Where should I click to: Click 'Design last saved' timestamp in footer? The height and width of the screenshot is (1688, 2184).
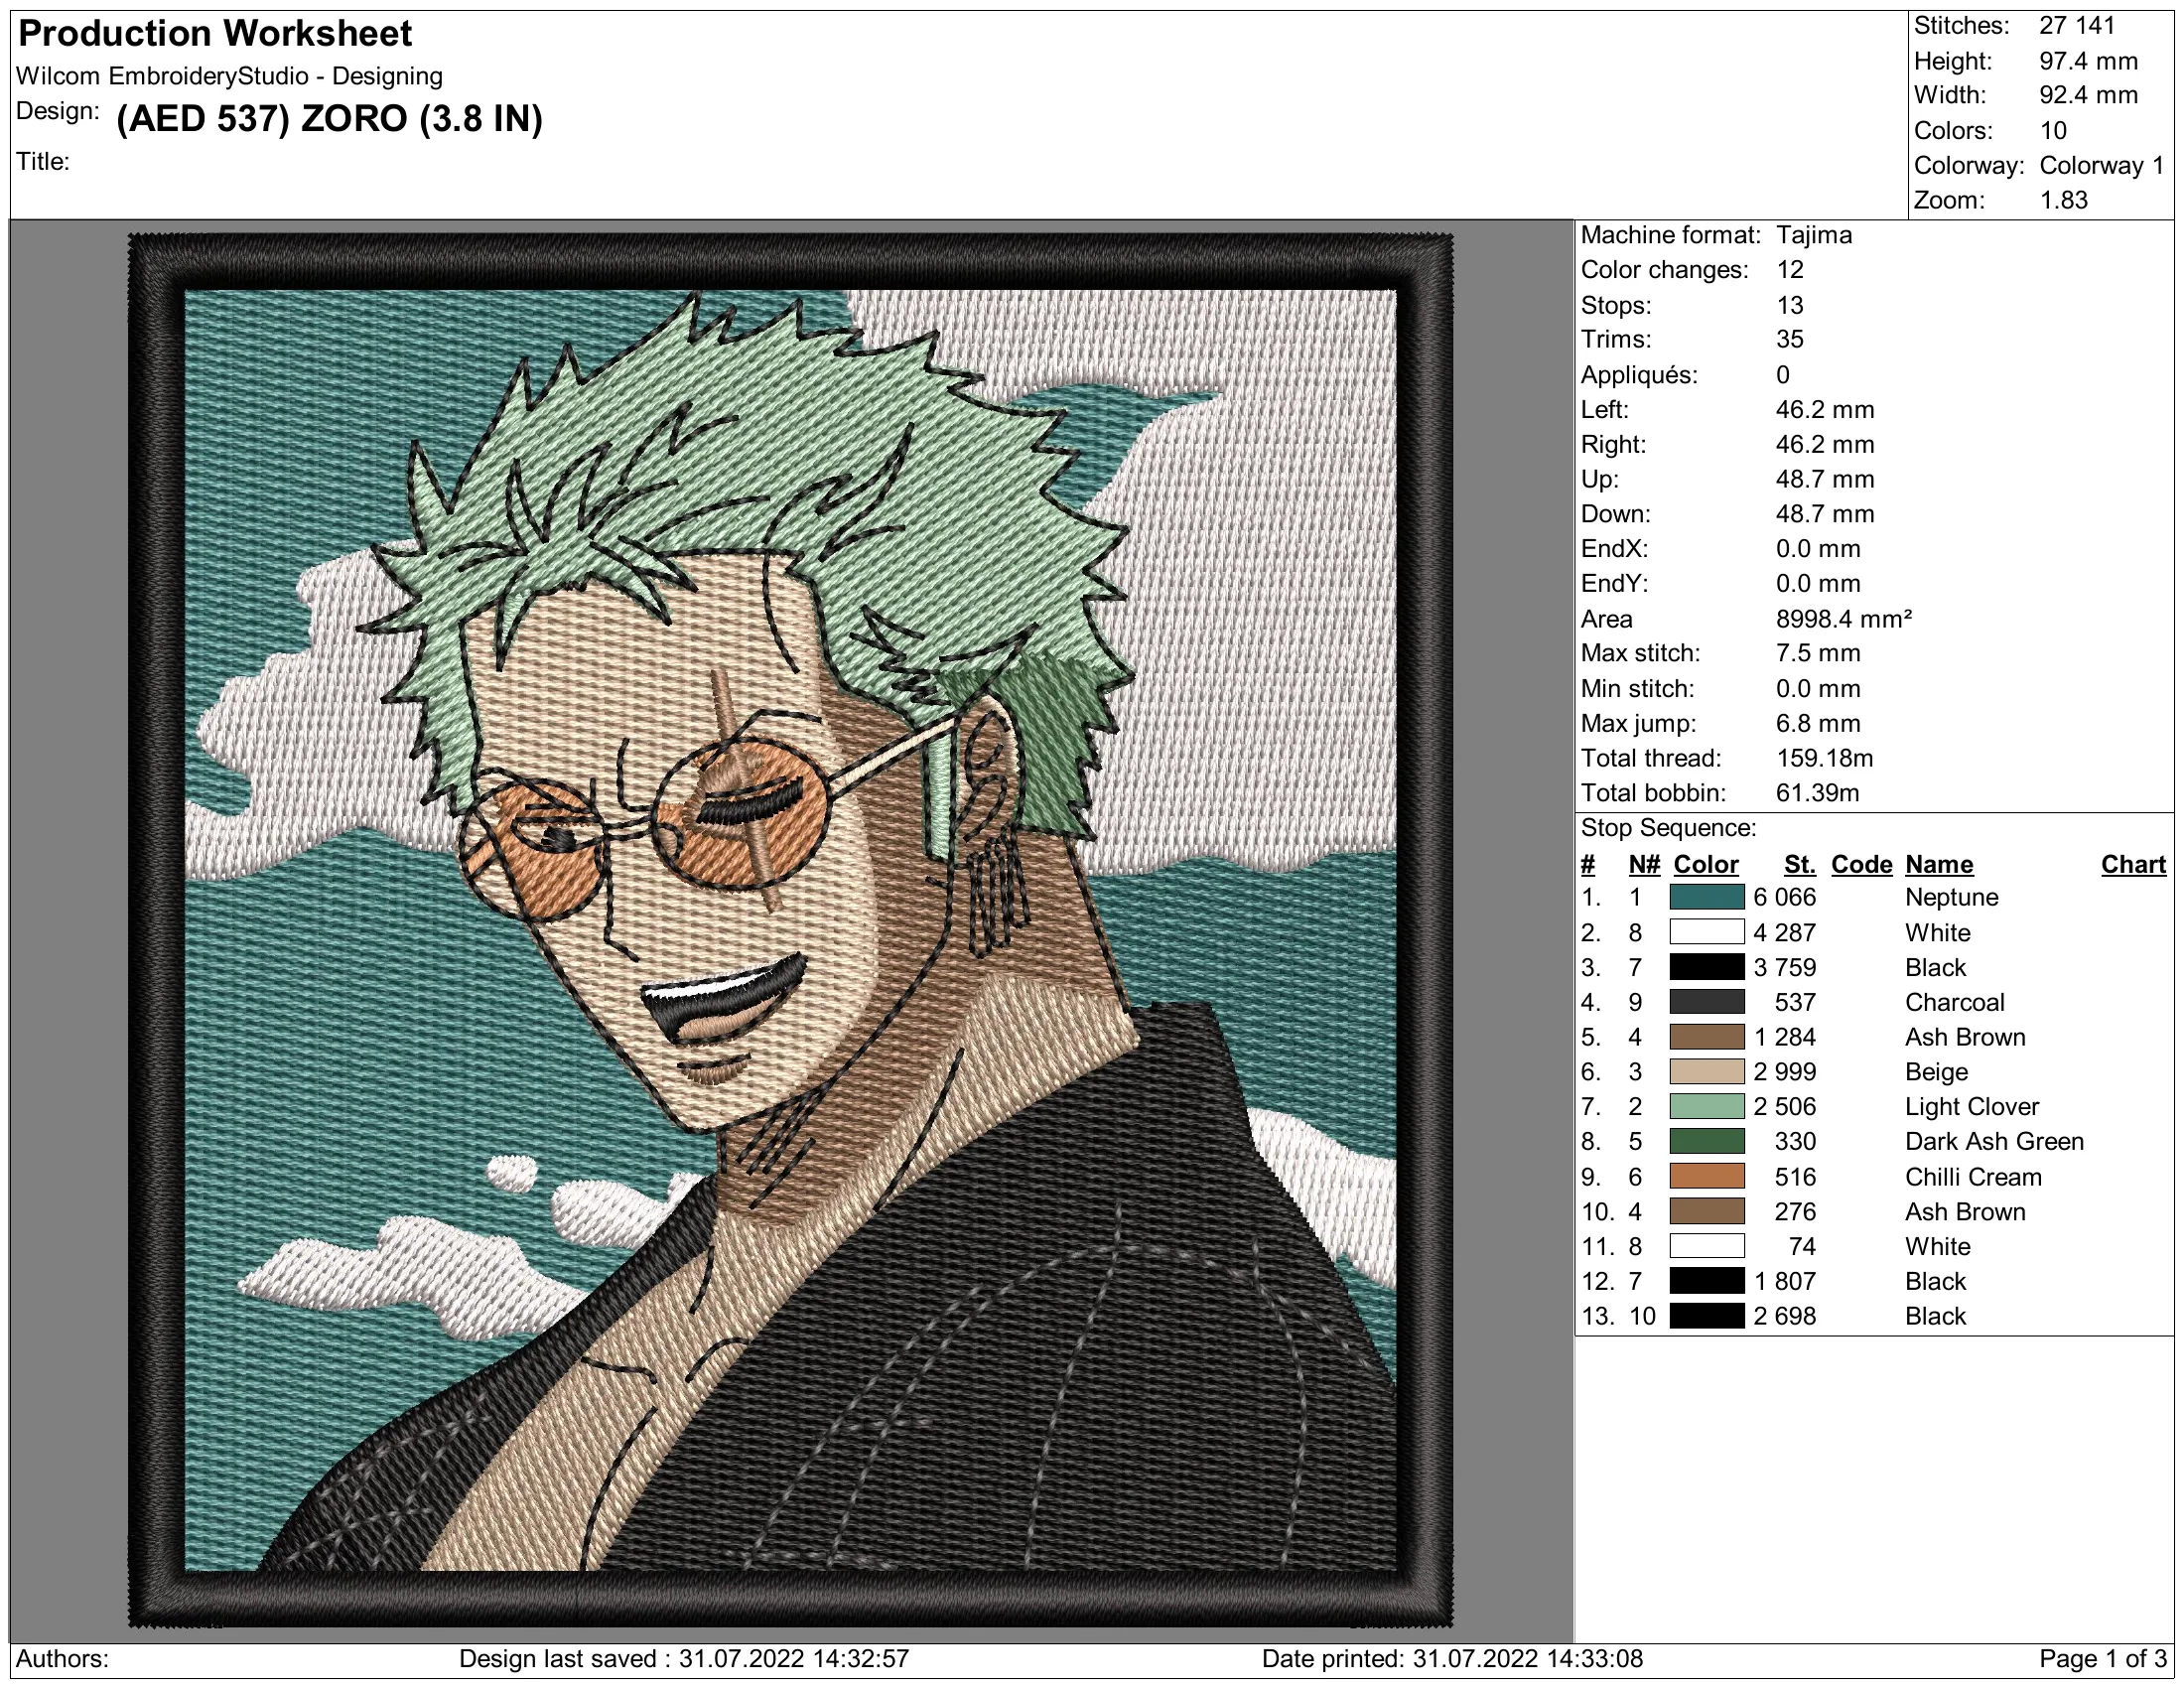pos(684,1659)
